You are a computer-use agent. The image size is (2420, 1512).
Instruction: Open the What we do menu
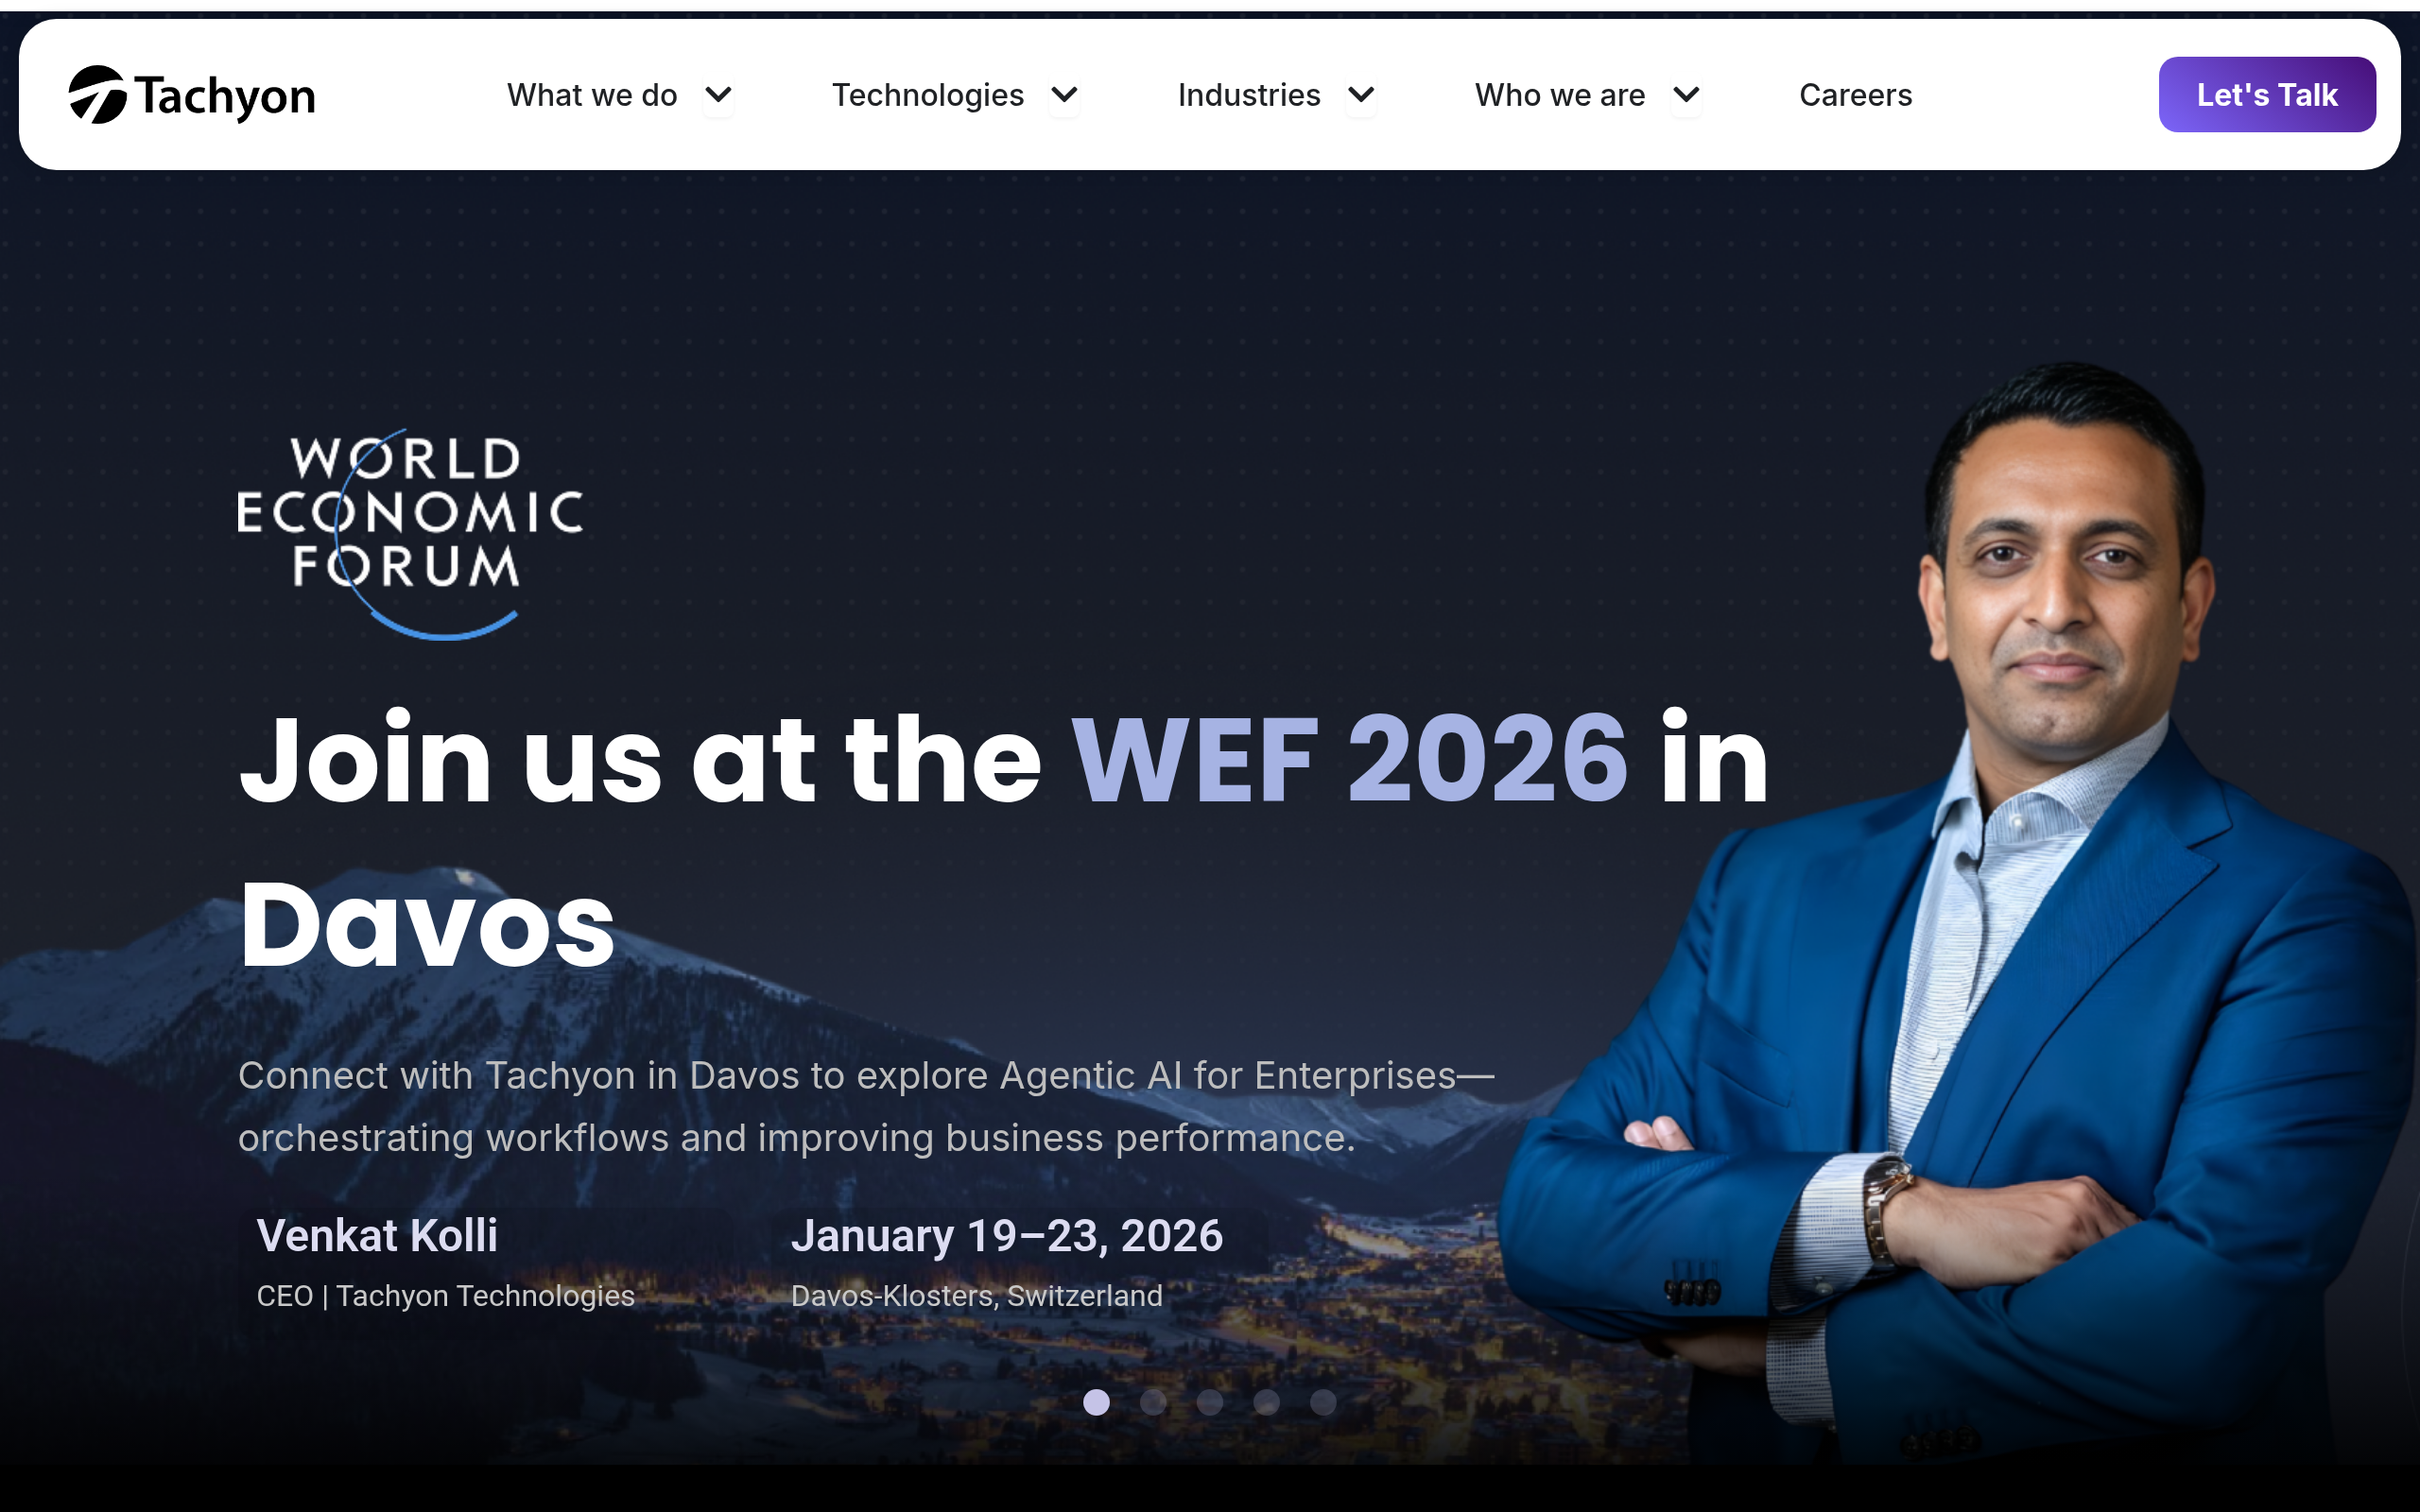(x=592, y=95)
